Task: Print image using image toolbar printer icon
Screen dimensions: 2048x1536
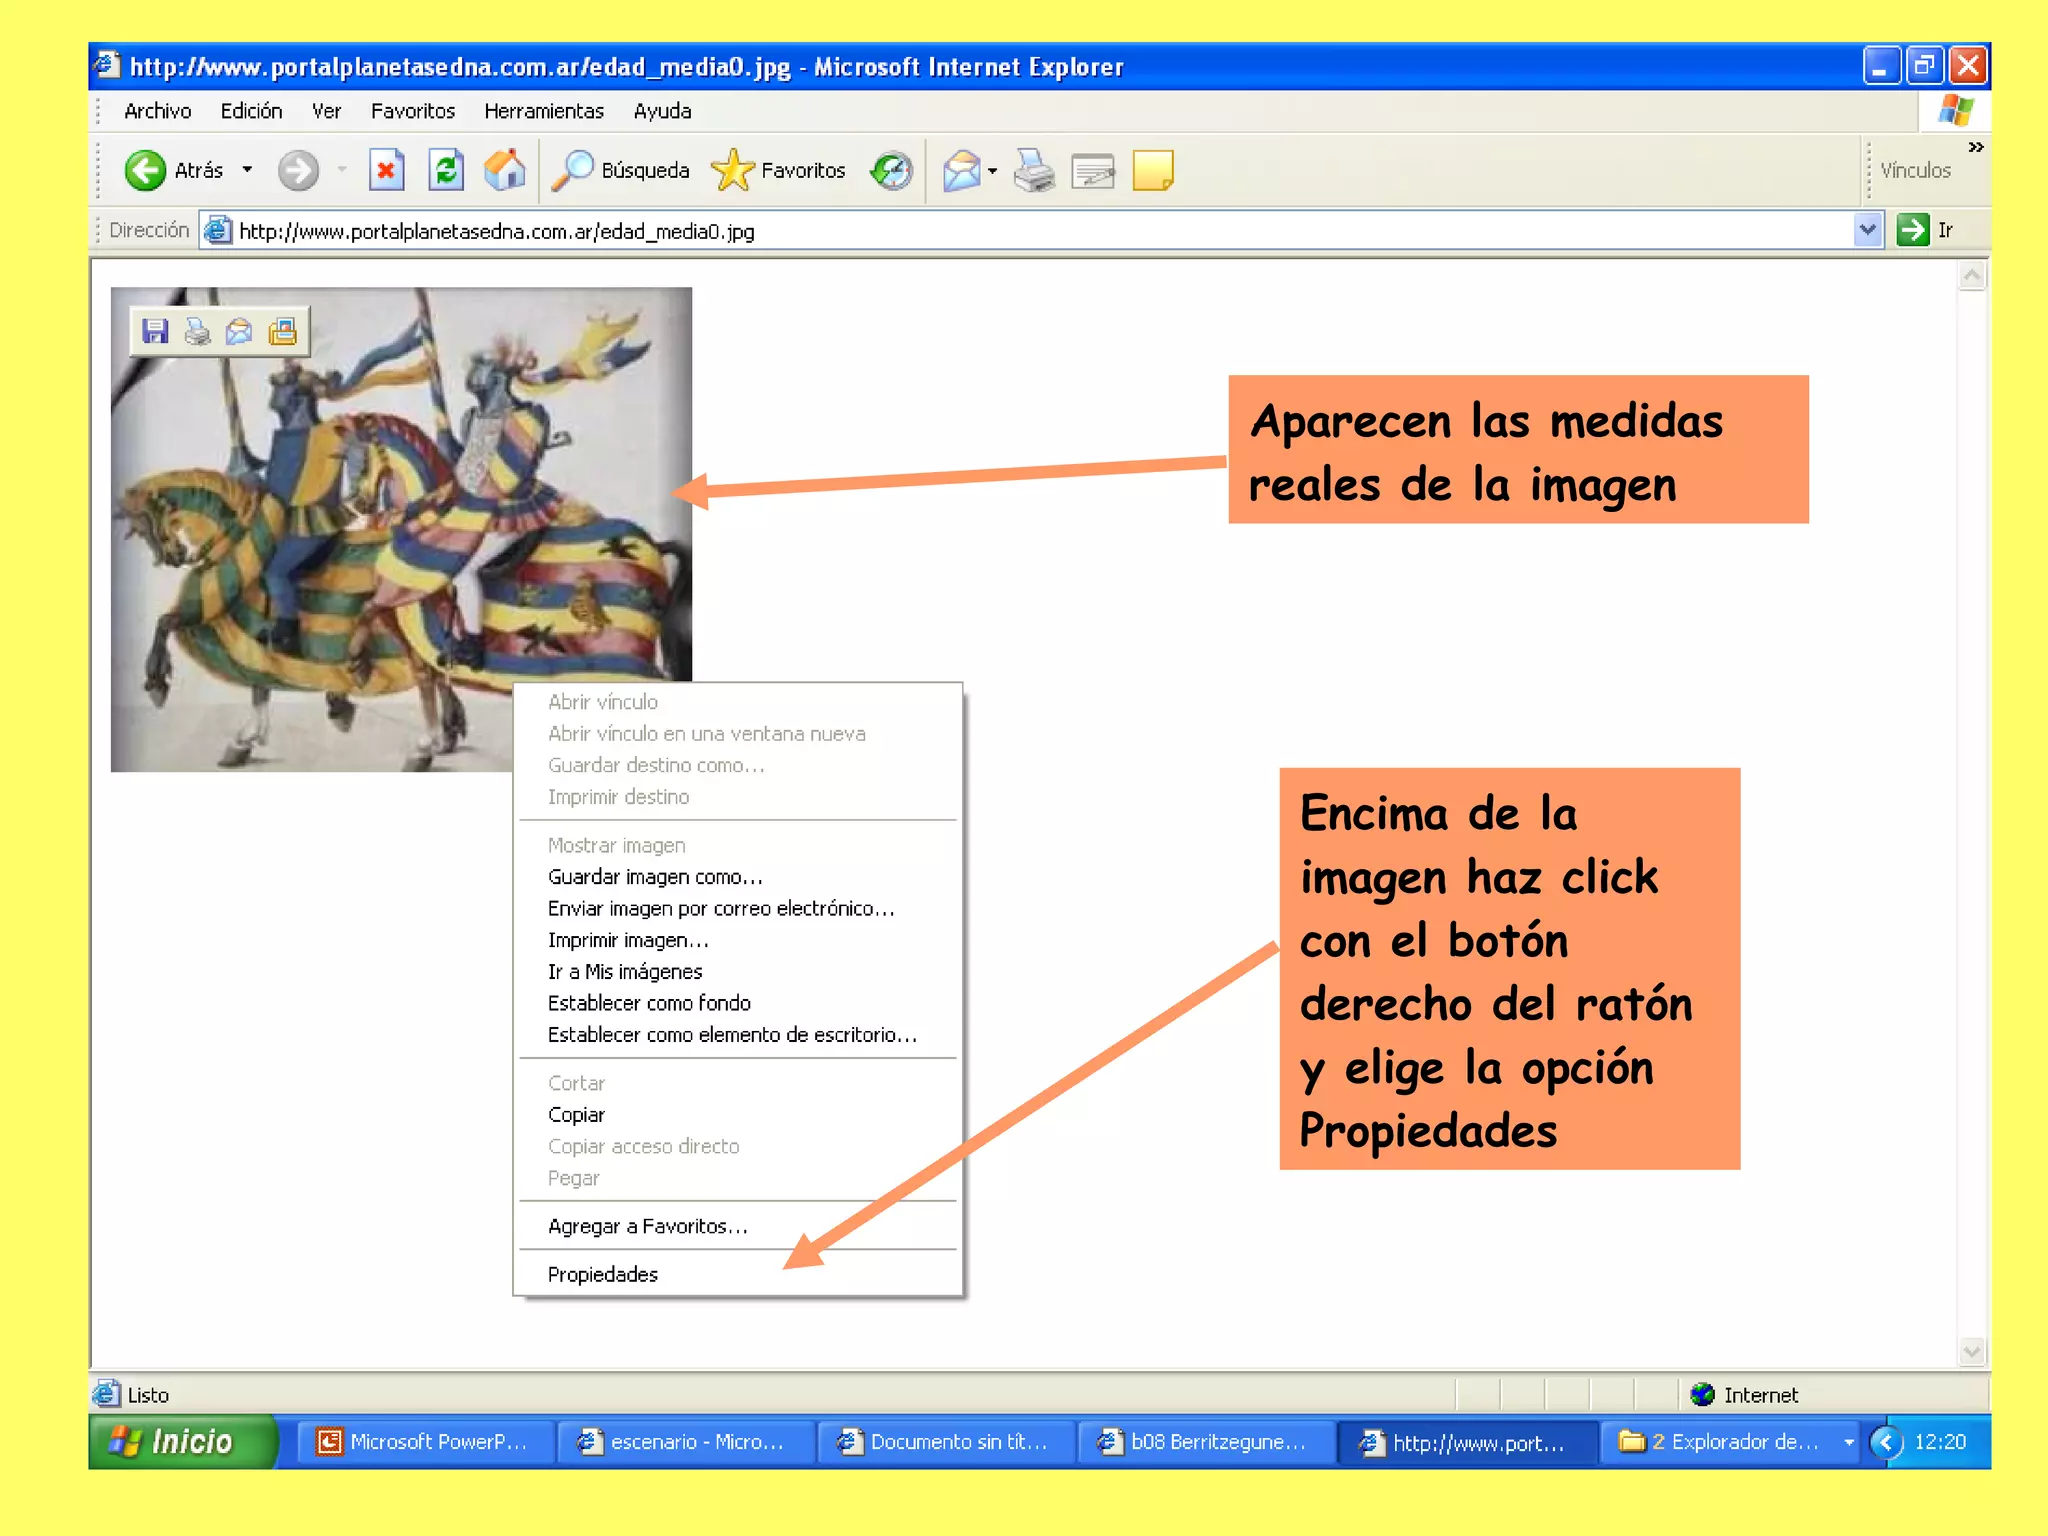Action: pyautogui.click(x=197, y=331)
